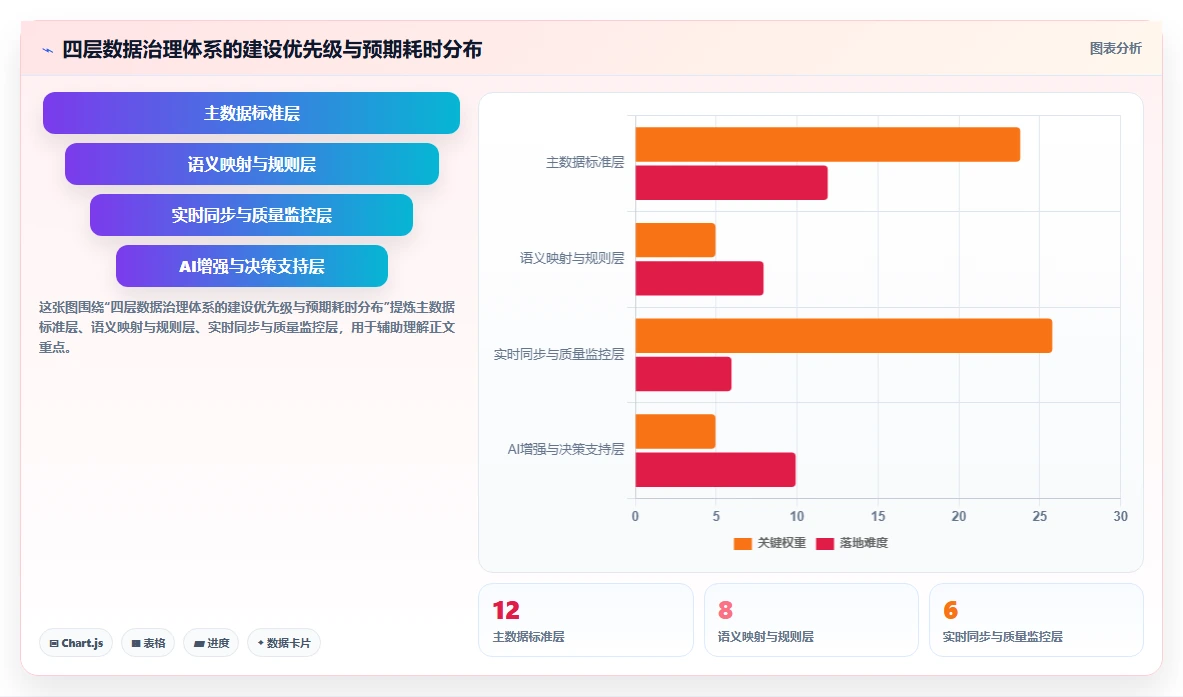Toggle the 关键权重 legend swatch
1183x697 pixels.
coord(742,543)
